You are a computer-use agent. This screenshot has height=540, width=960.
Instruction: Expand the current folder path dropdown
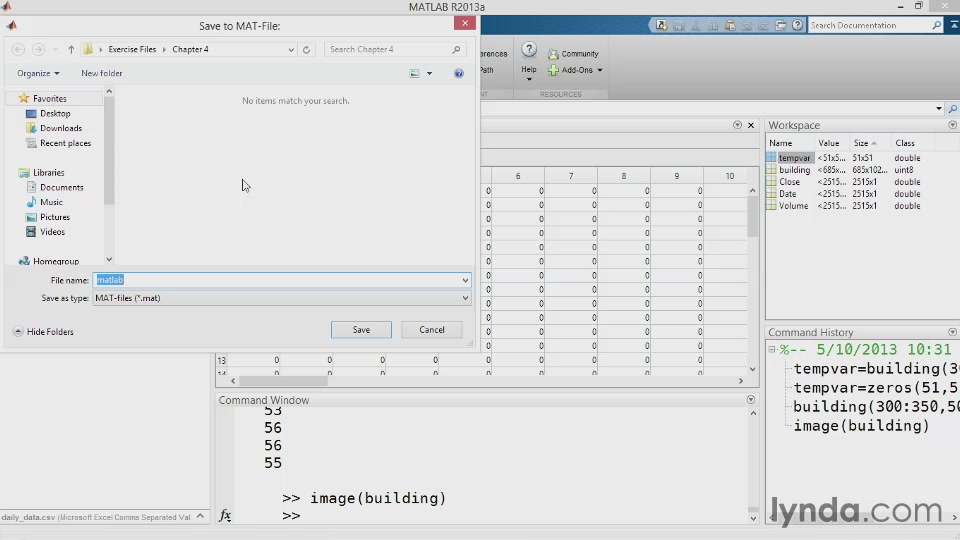(939, 109)
